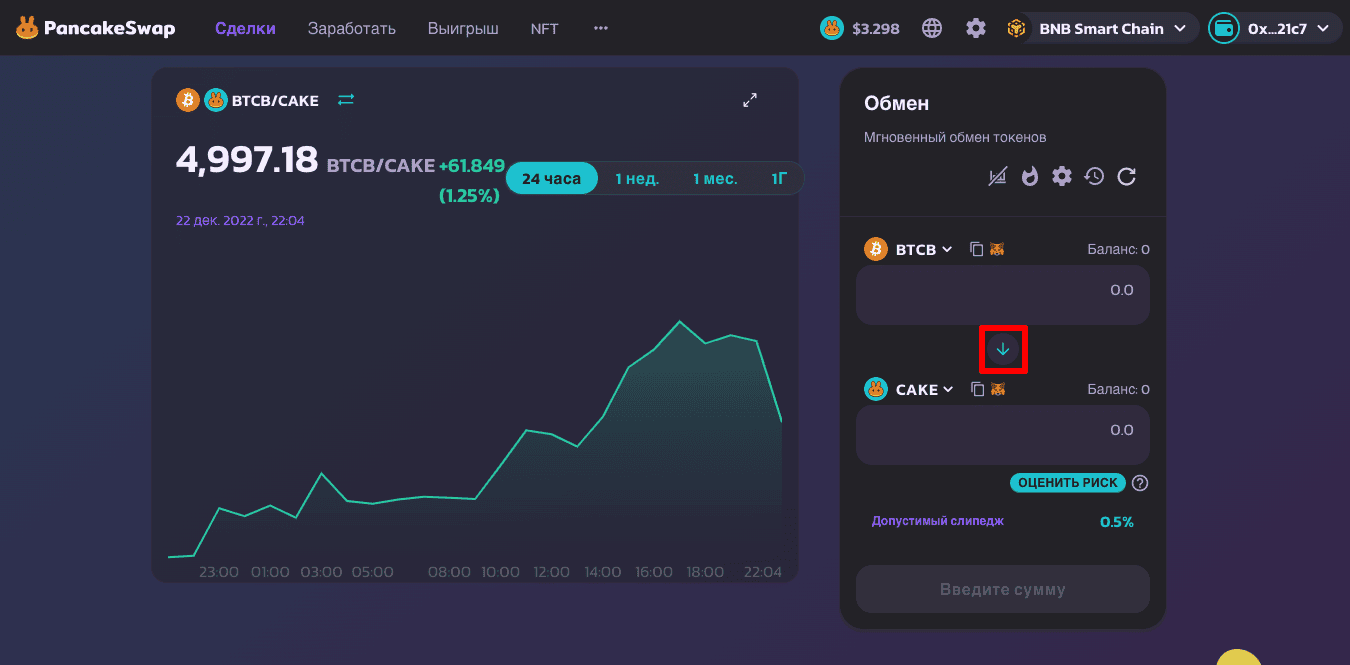
Task: Click the ОЦЕНИТЬ РИСК button
Action: (1068, 483)
